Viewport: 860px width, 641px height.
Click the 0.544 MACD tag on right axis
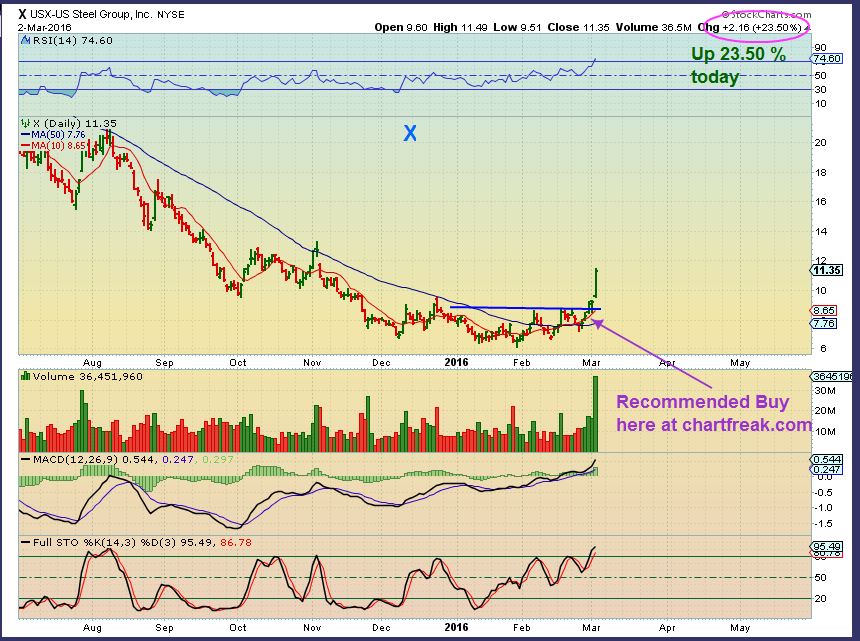click(827, 460)
